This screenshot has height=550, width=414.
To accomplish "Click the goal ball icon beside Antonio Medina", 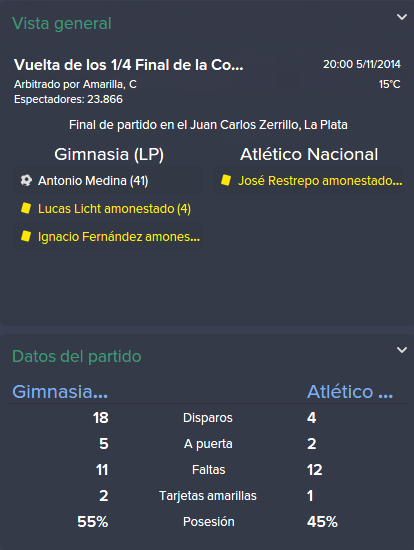I will tap(26, 180).
